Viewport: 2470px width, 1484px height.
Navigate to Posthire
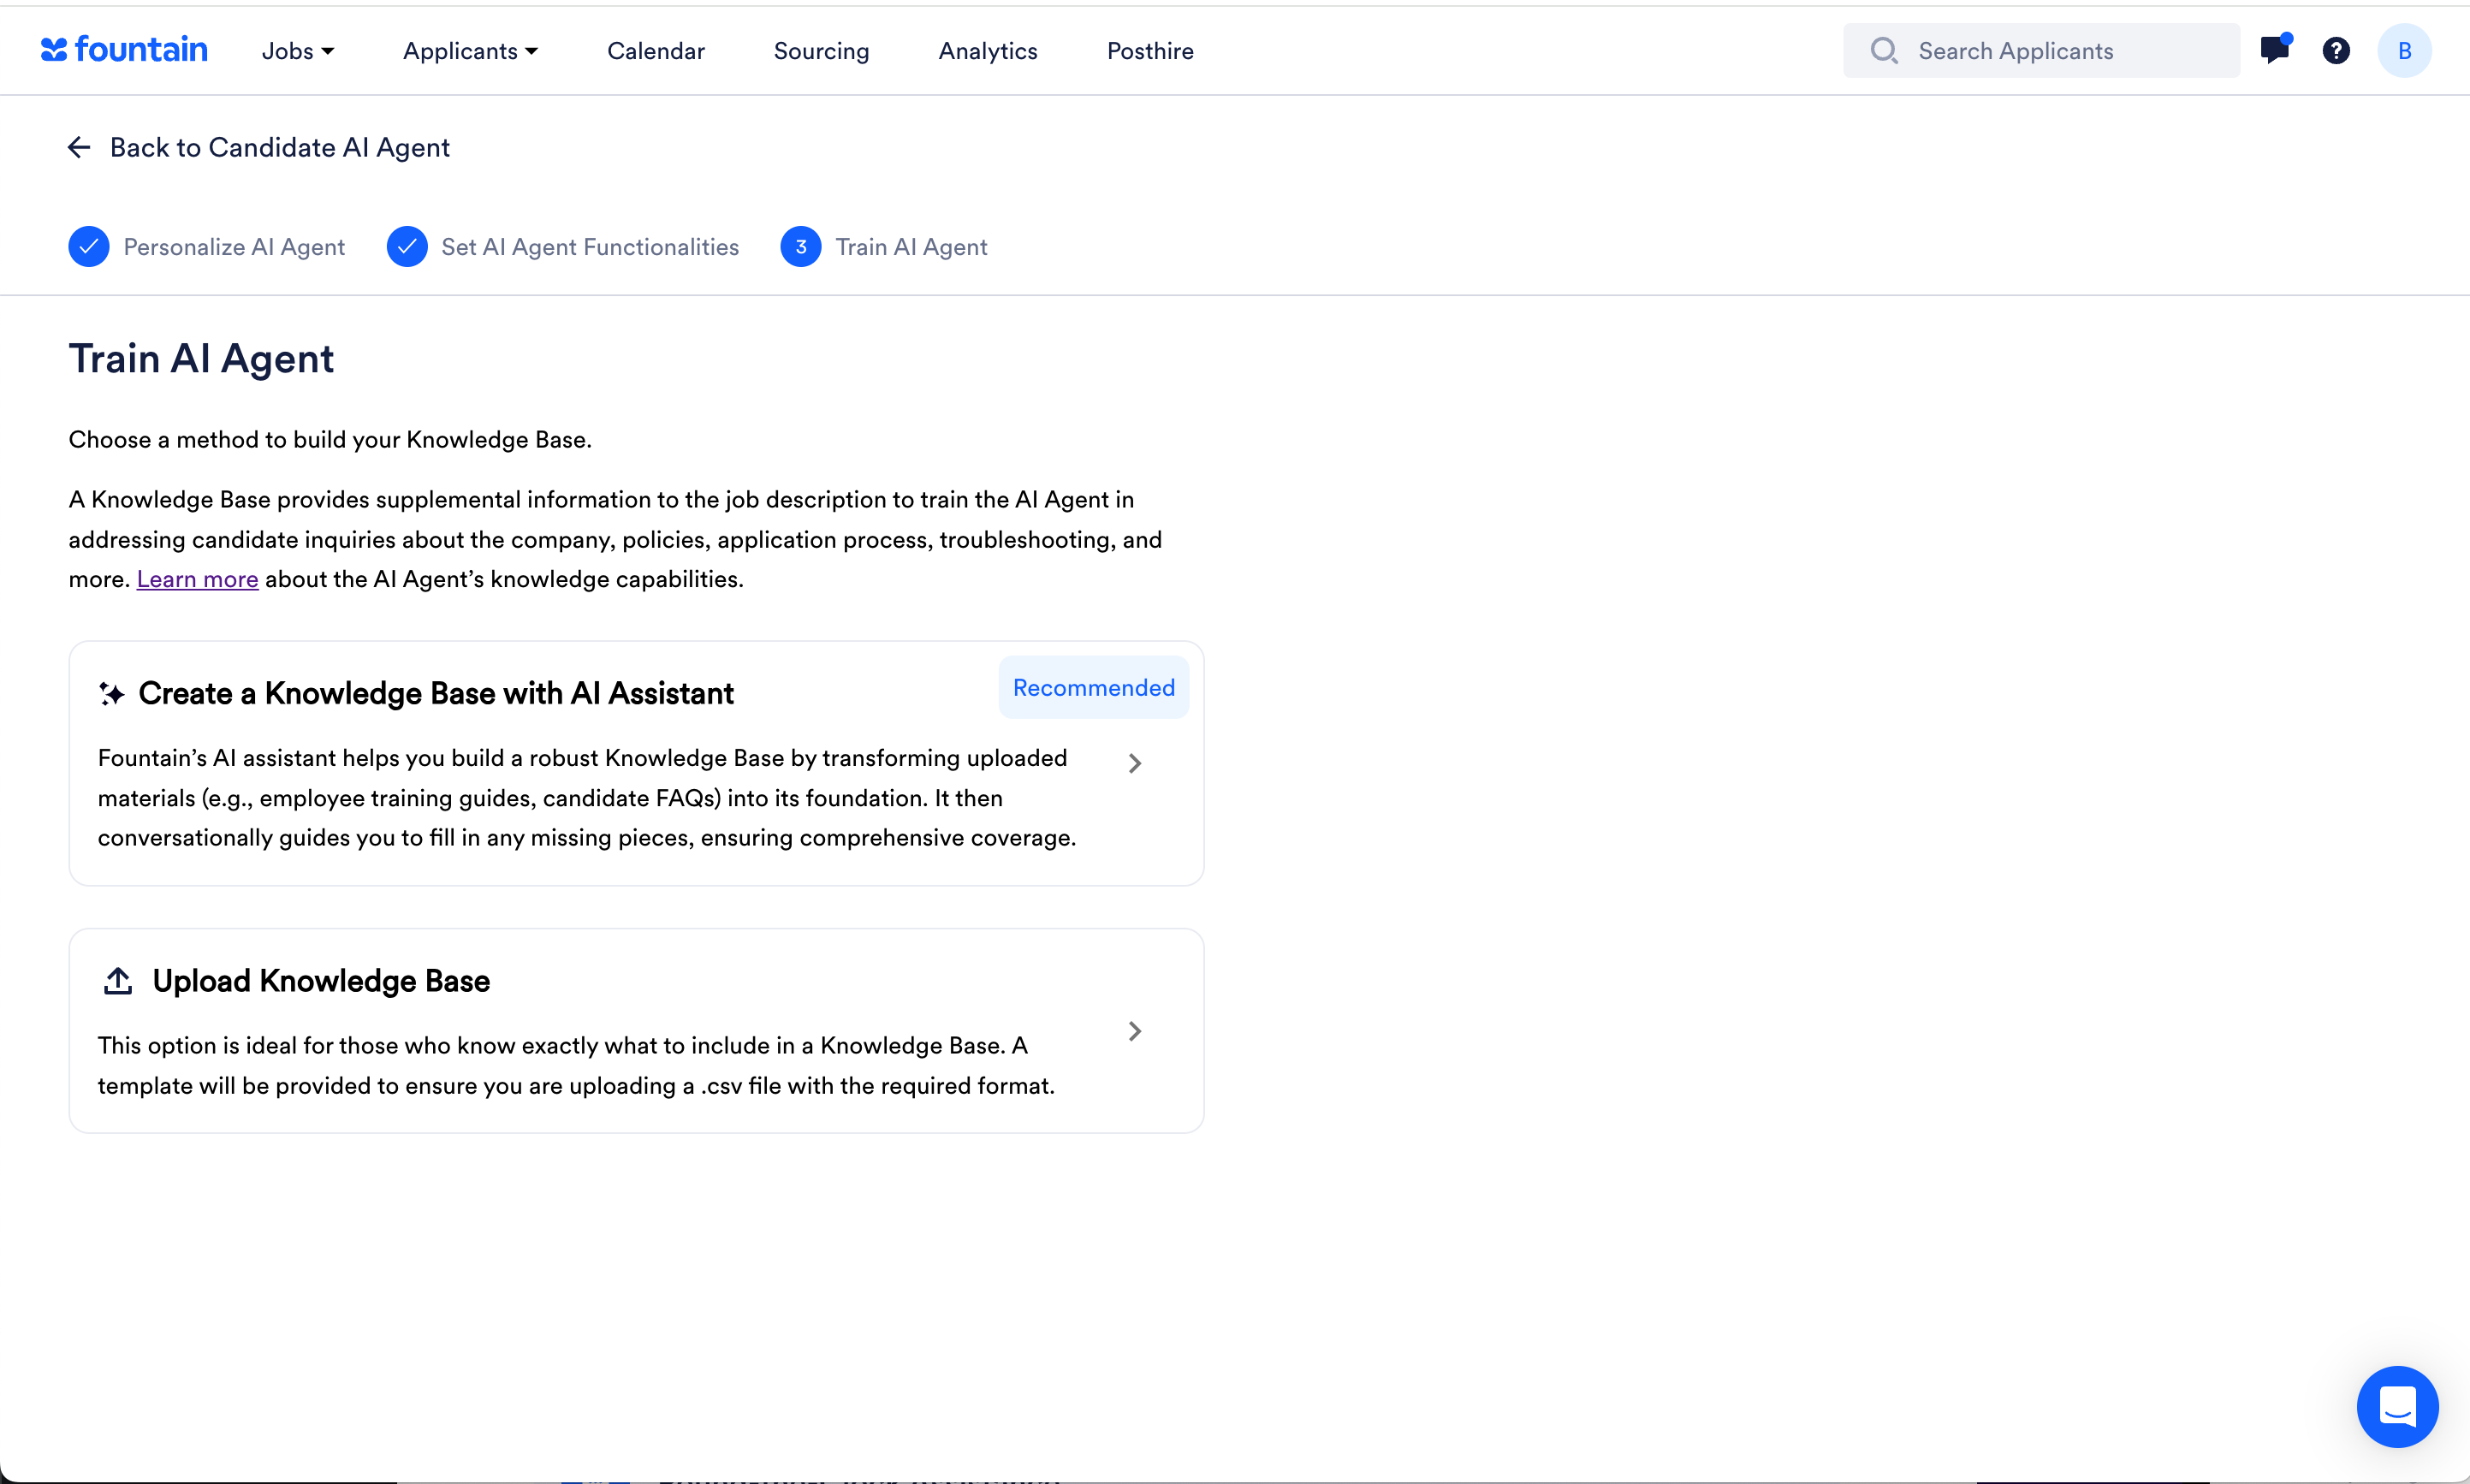(1150, 51)
